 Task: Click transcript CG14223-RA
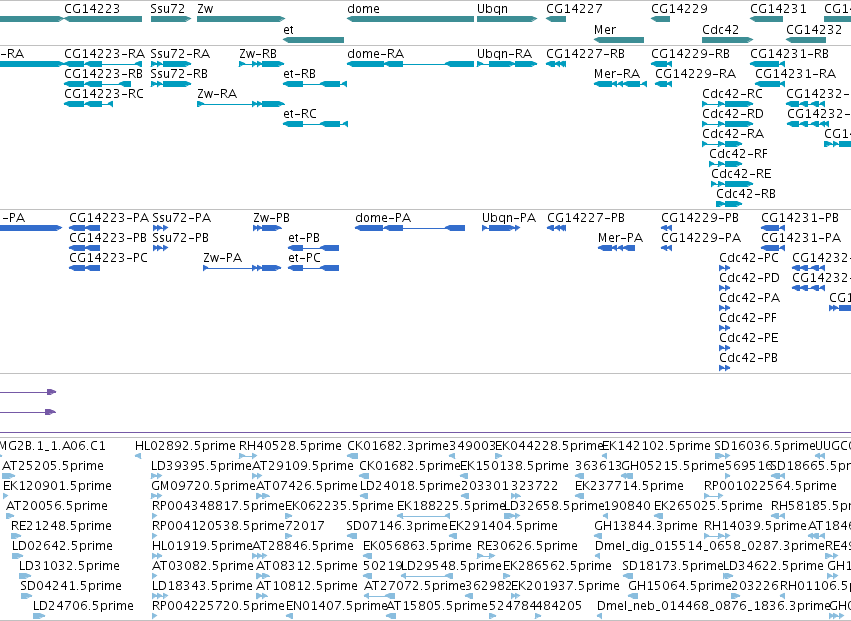(x=103, y=64)
